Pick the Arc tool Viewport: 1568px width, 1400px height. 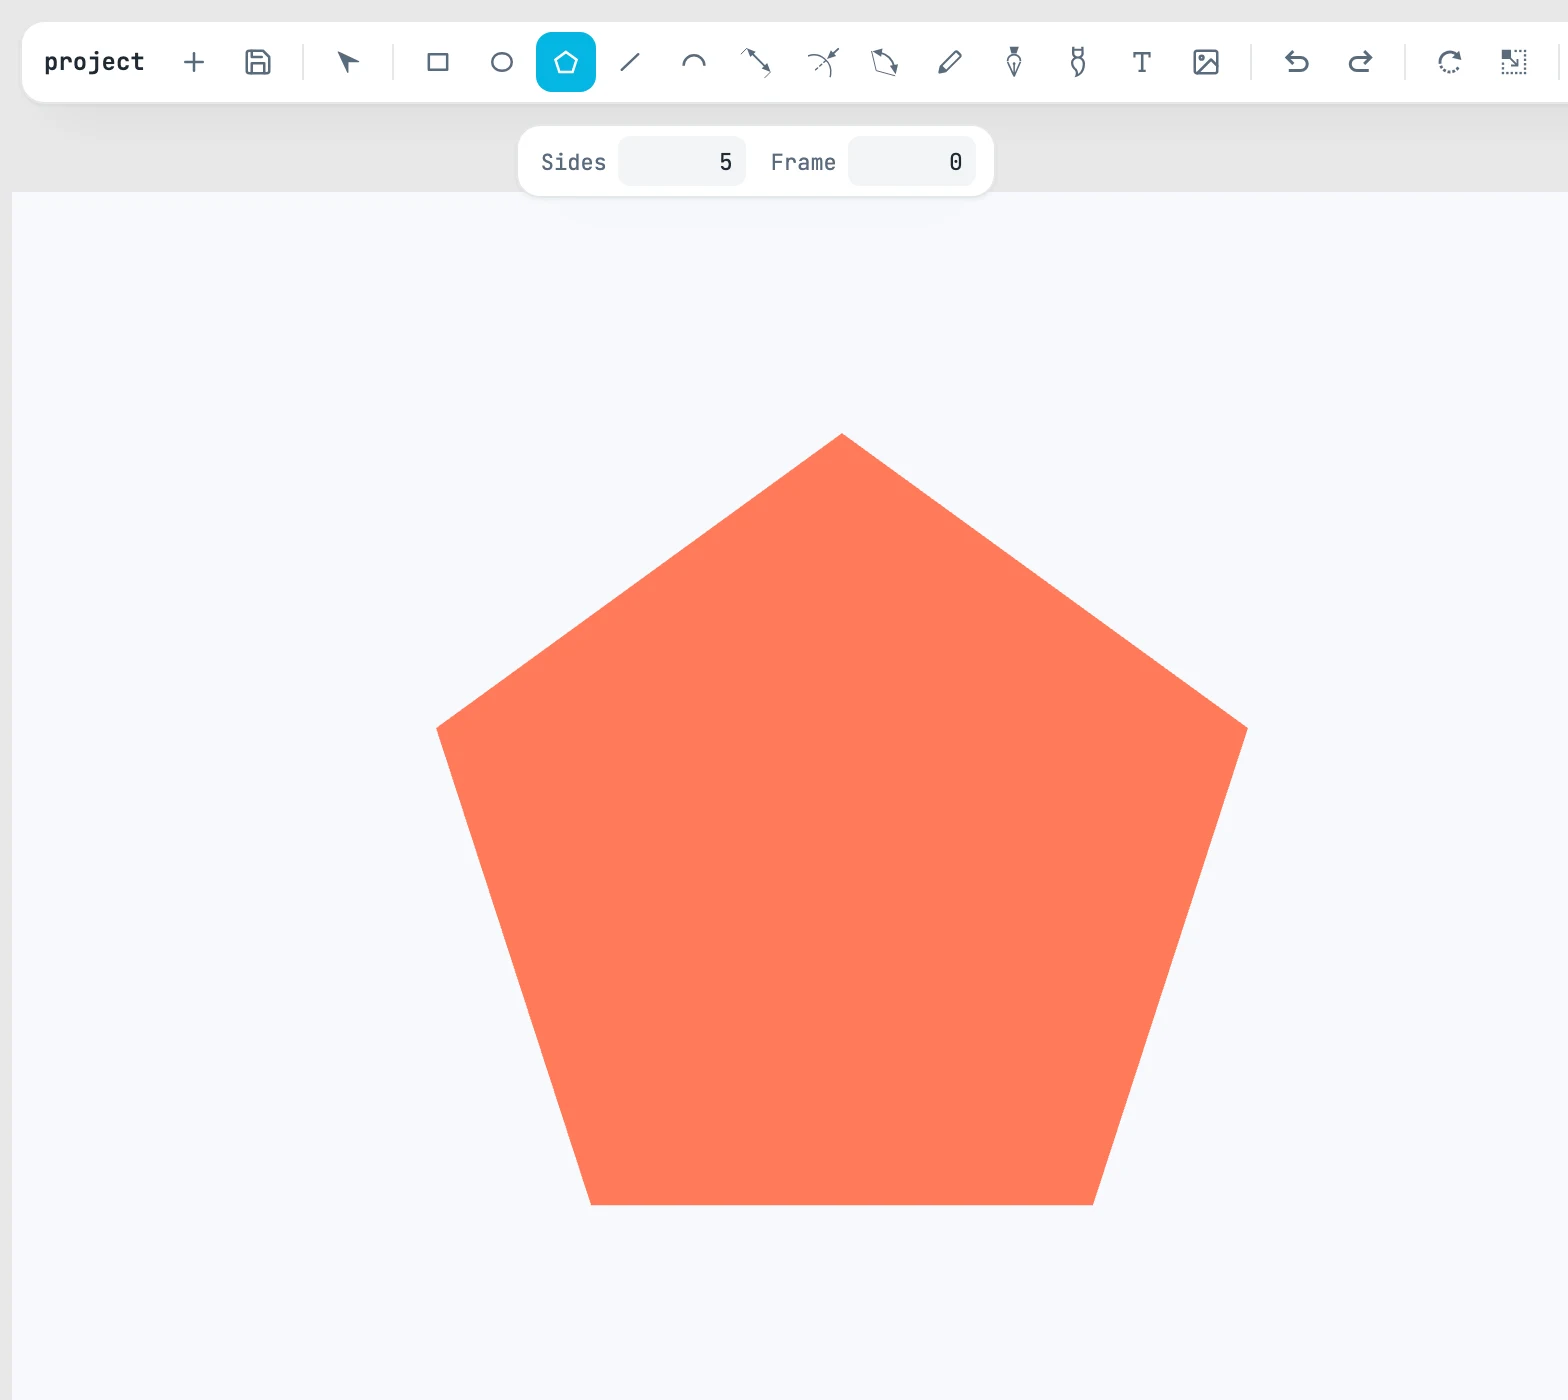tap(694, 62)
